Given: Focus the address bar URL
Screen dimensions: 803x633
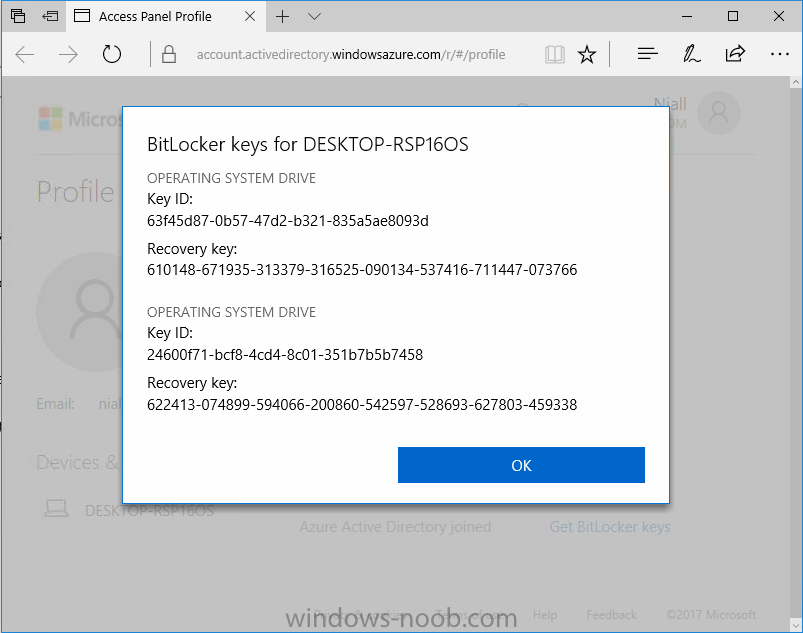Looking at the screenshot, I should [x=351, y=54].
